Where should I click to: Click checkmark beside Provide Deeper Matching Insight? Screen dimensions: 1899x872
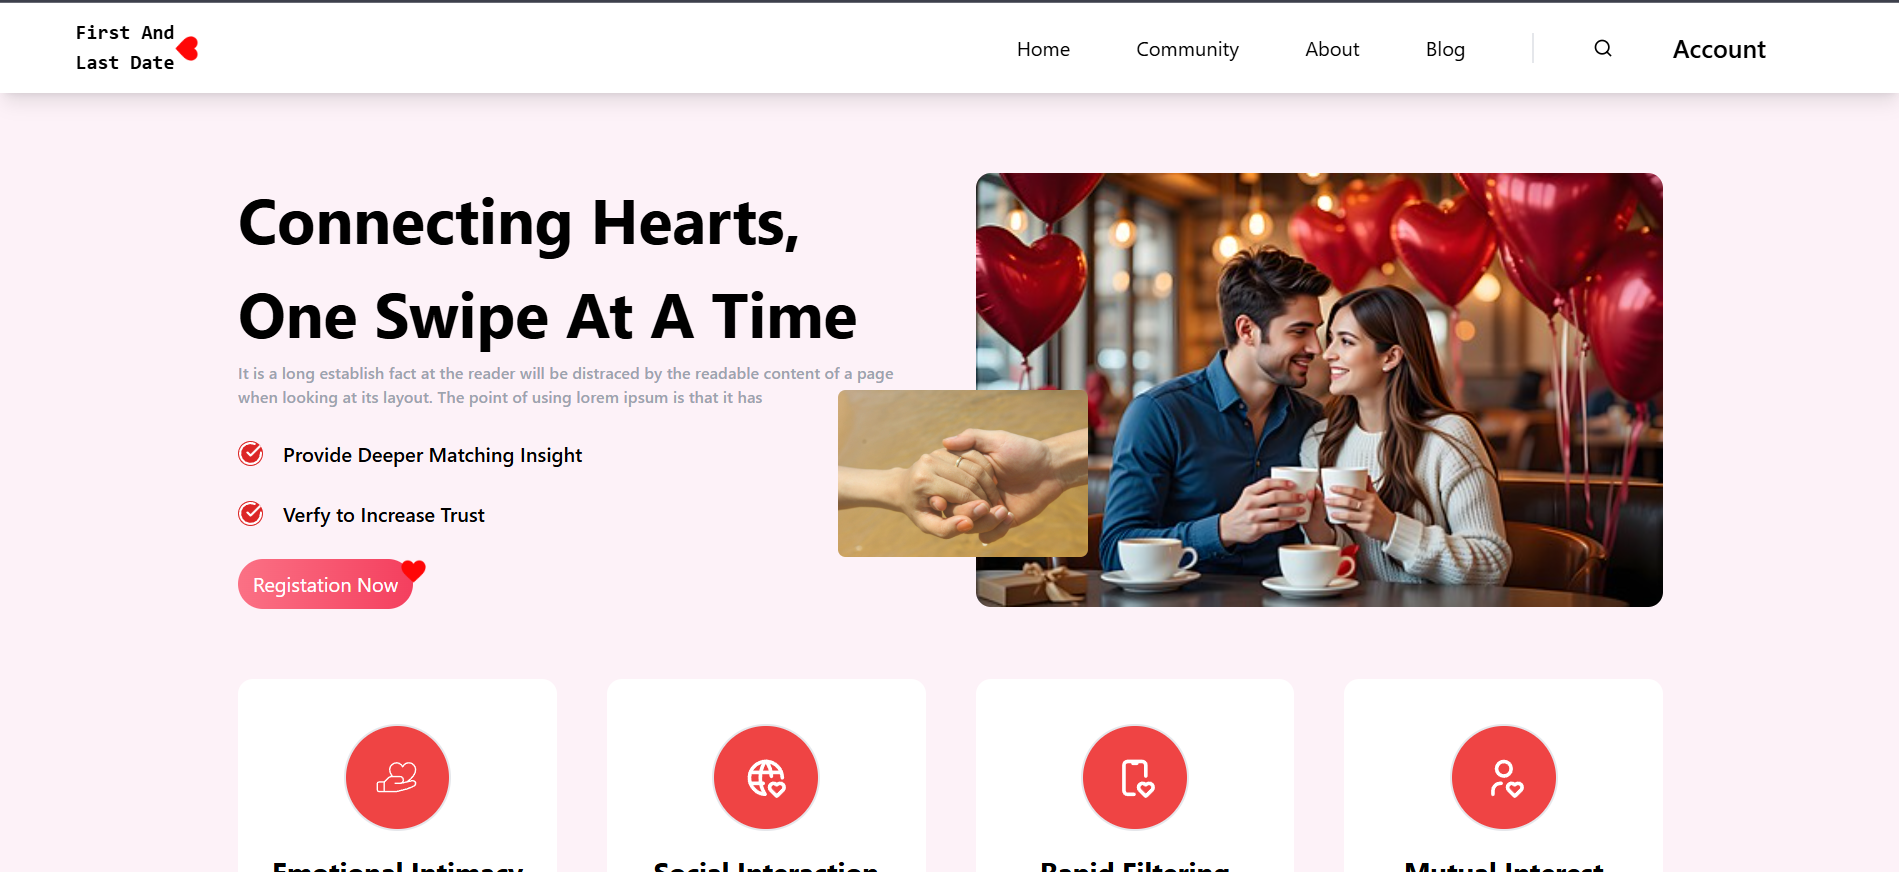[x=251, y=454]
